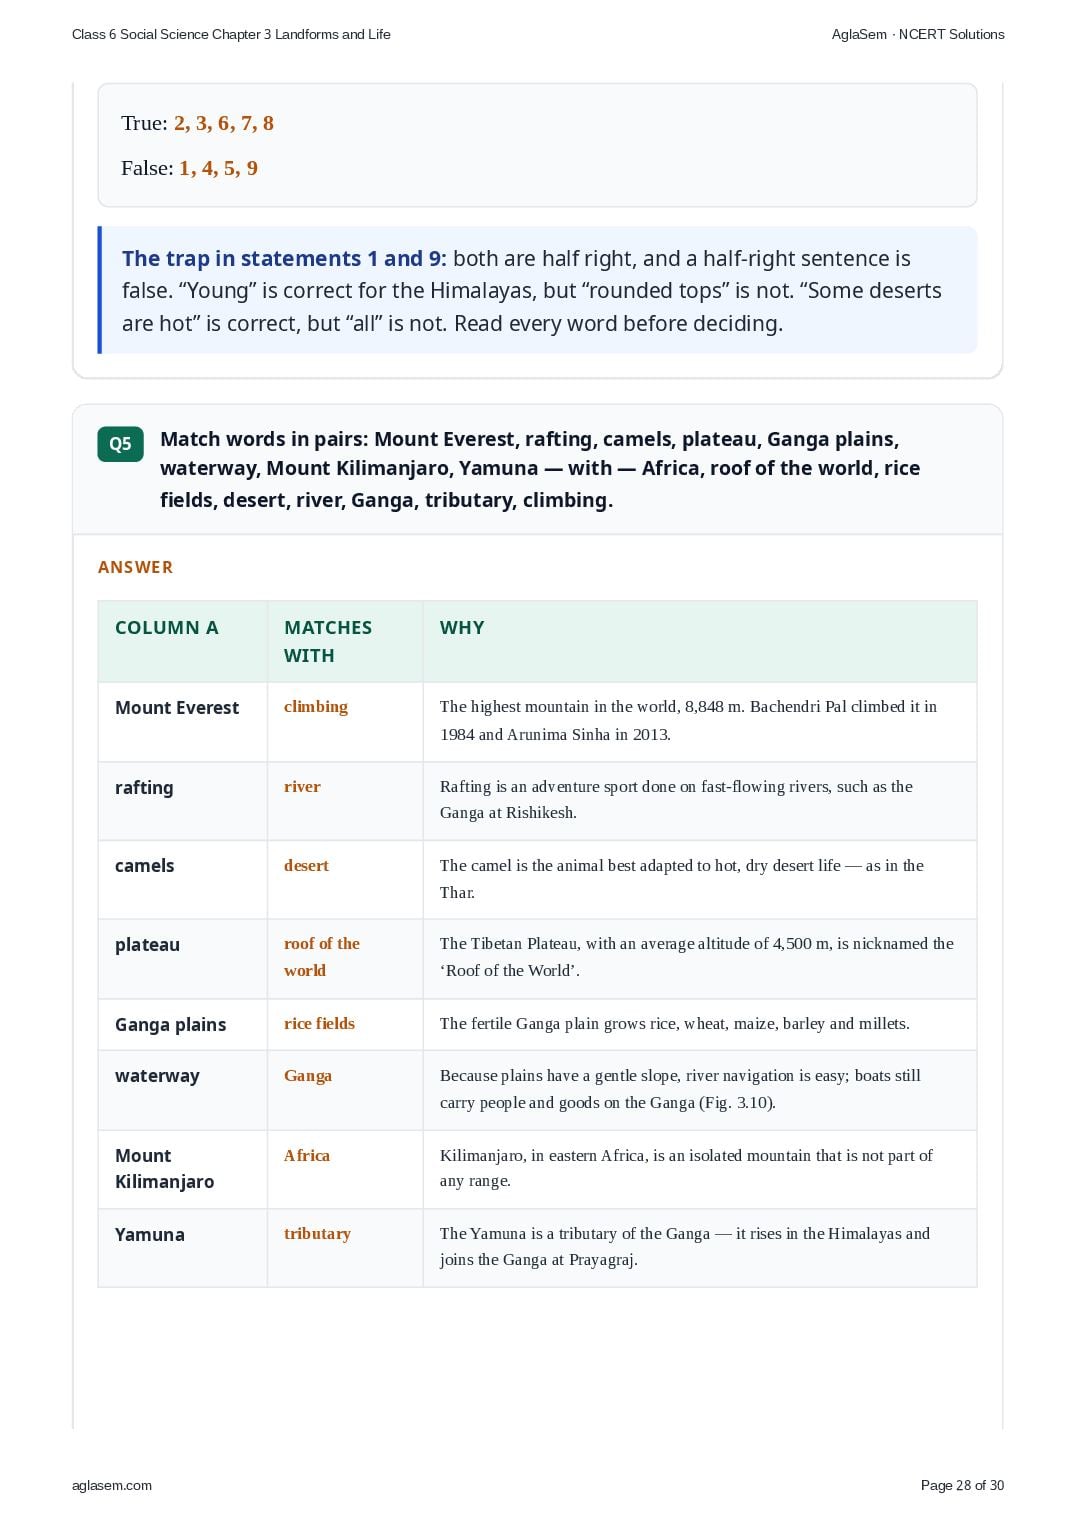Click the 'rice fields' match text
The width and height of the screenshot is (1076, 1522).
click(319, 1023)
